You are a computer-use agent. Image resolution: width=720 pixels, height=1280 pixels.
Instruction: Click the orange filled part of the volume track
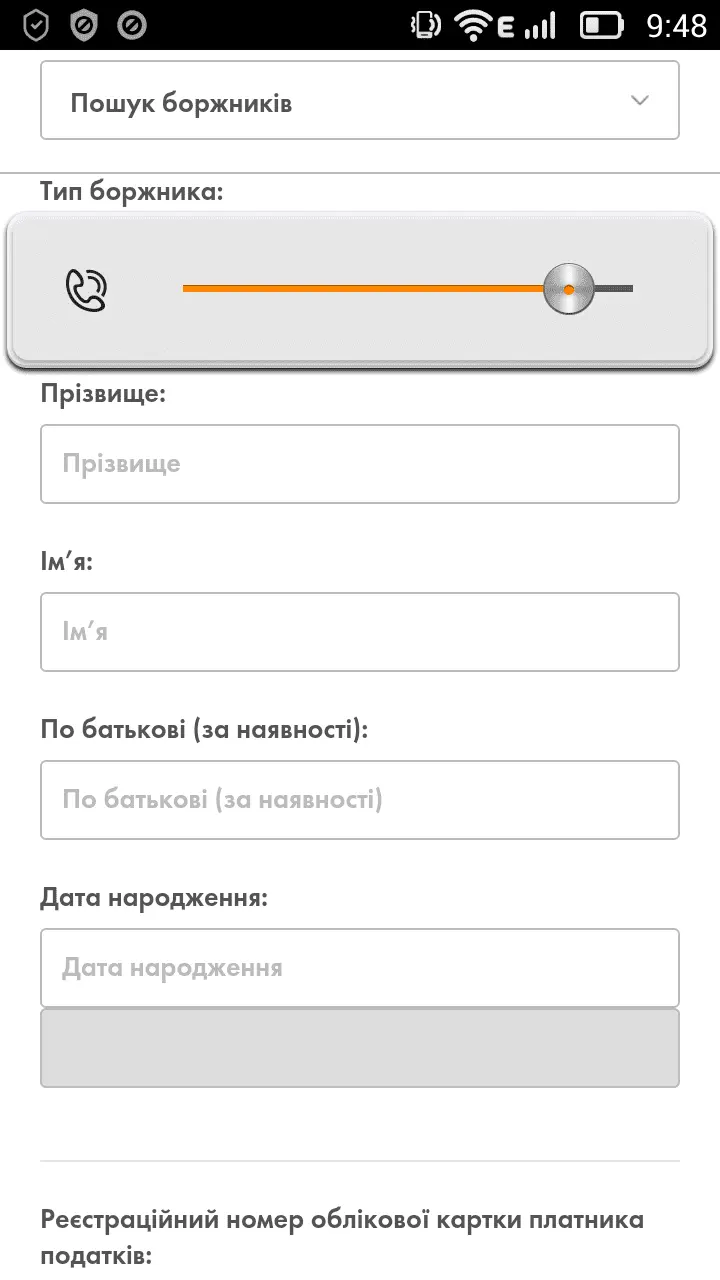tap(360, 289)
